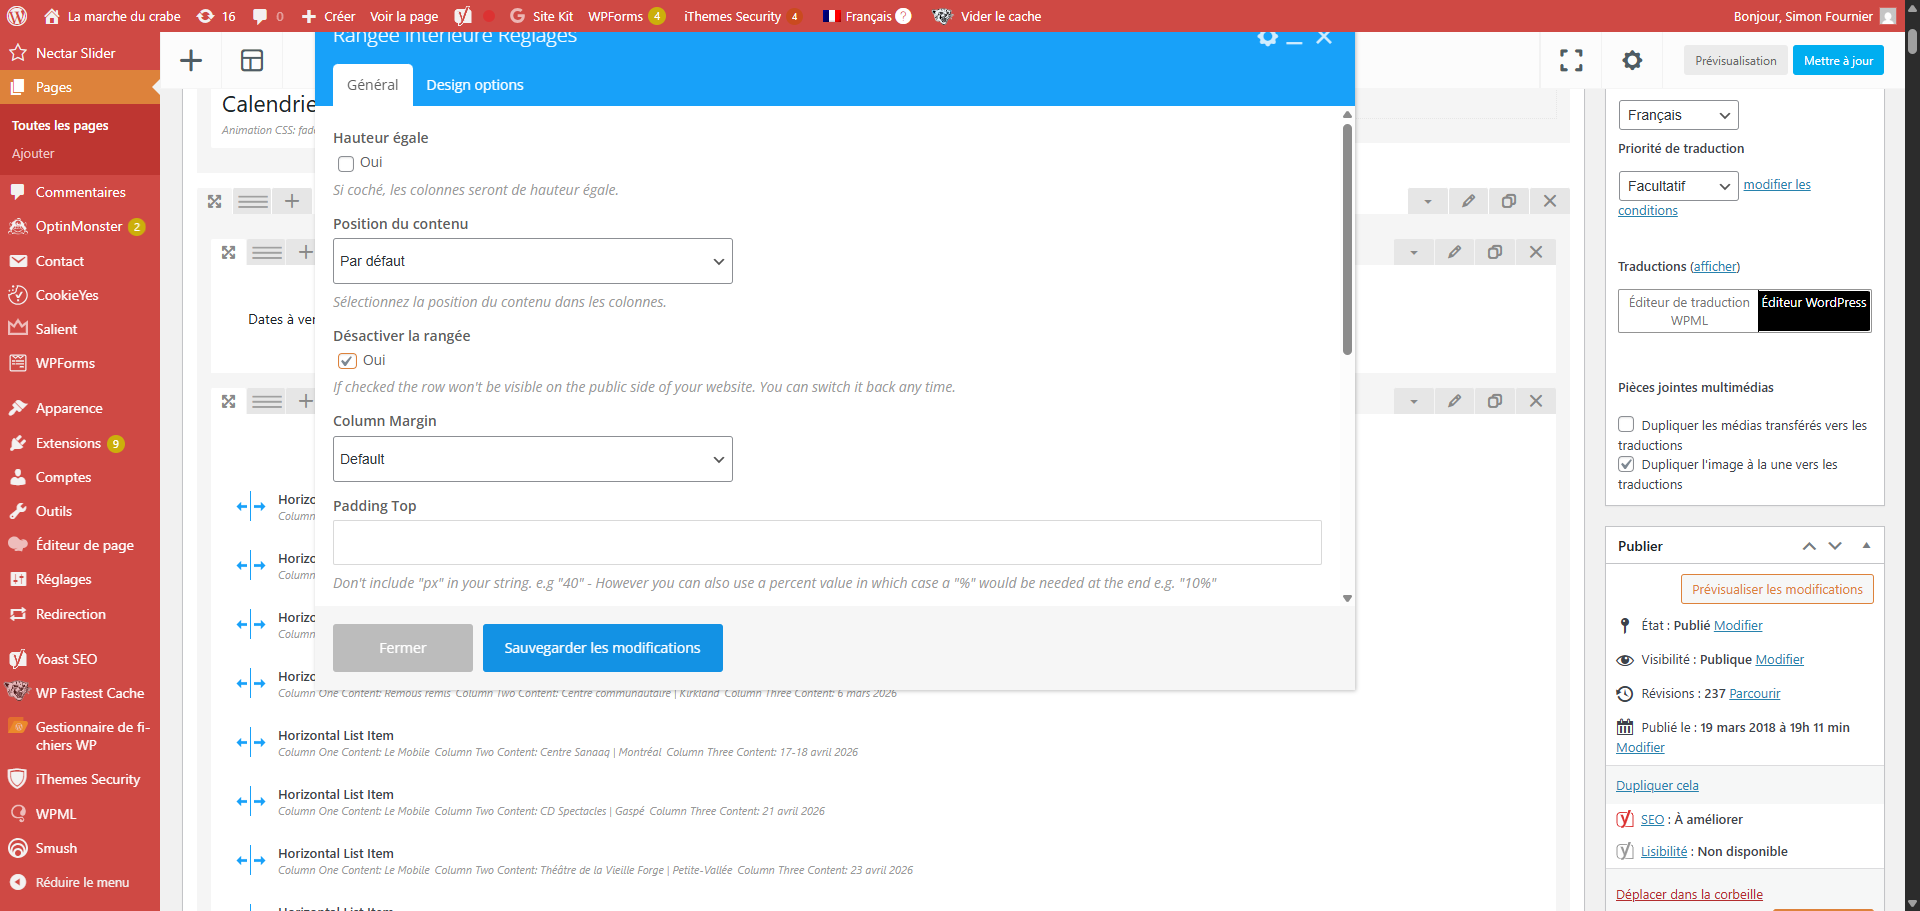Open Column Margin dropdown

pyautogui.click(x=532, y=459)
